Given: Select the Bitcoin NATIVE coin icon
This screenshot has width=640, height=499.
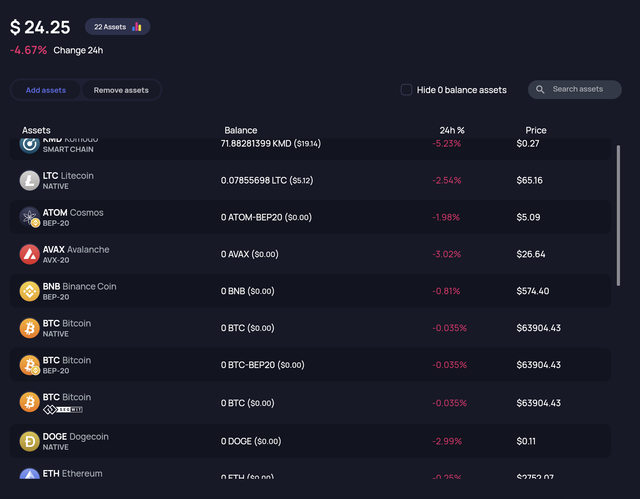Looking at the screenshot, I should click(x=29, y=328).
